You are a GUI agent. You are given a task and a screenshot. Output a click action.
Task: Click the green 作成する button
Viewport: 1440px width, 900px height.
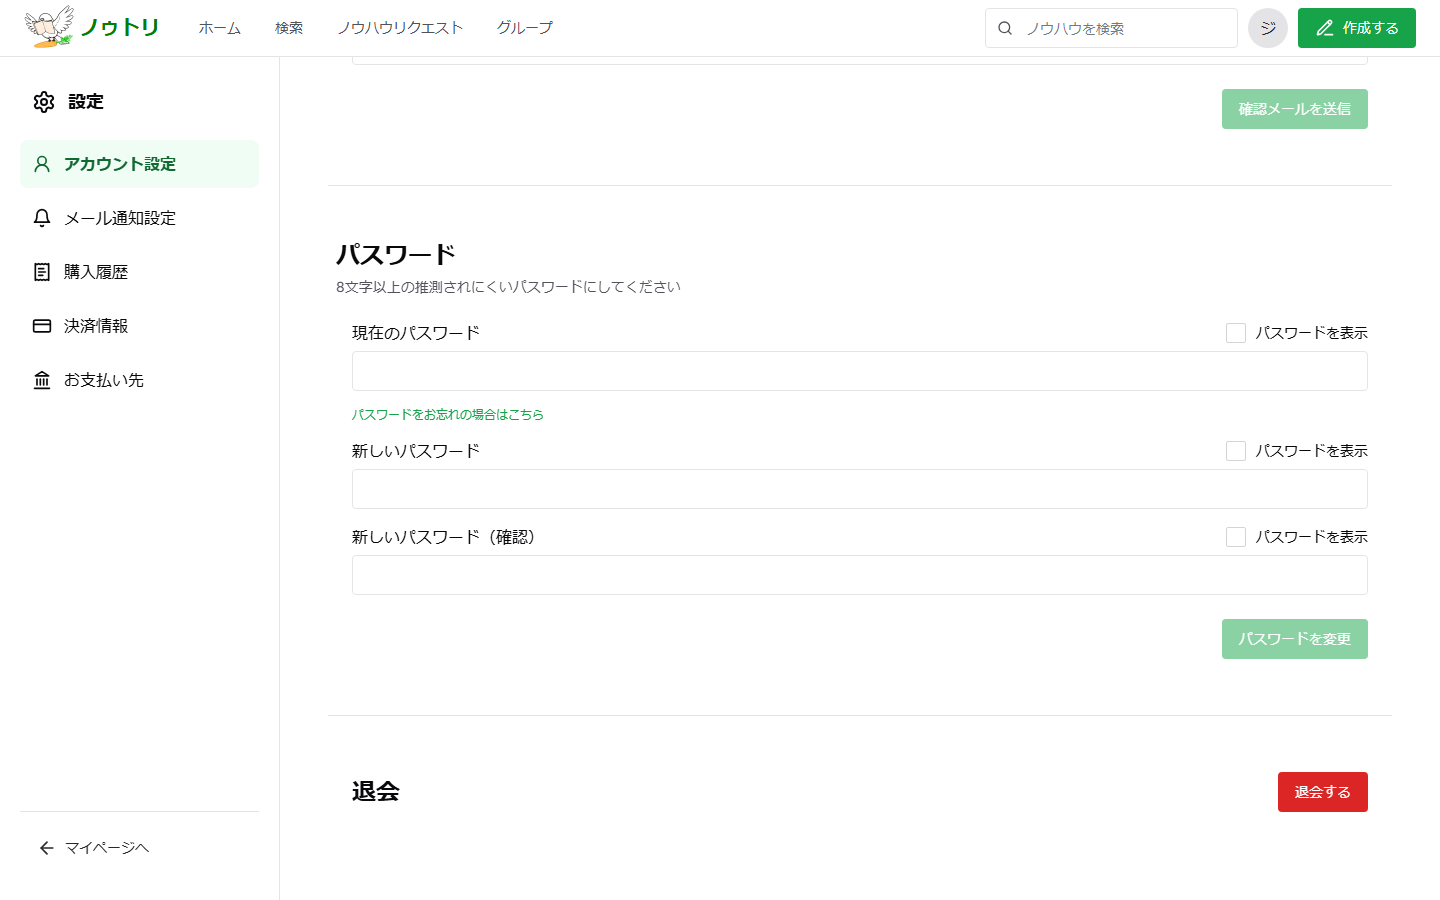point(1357,28)
